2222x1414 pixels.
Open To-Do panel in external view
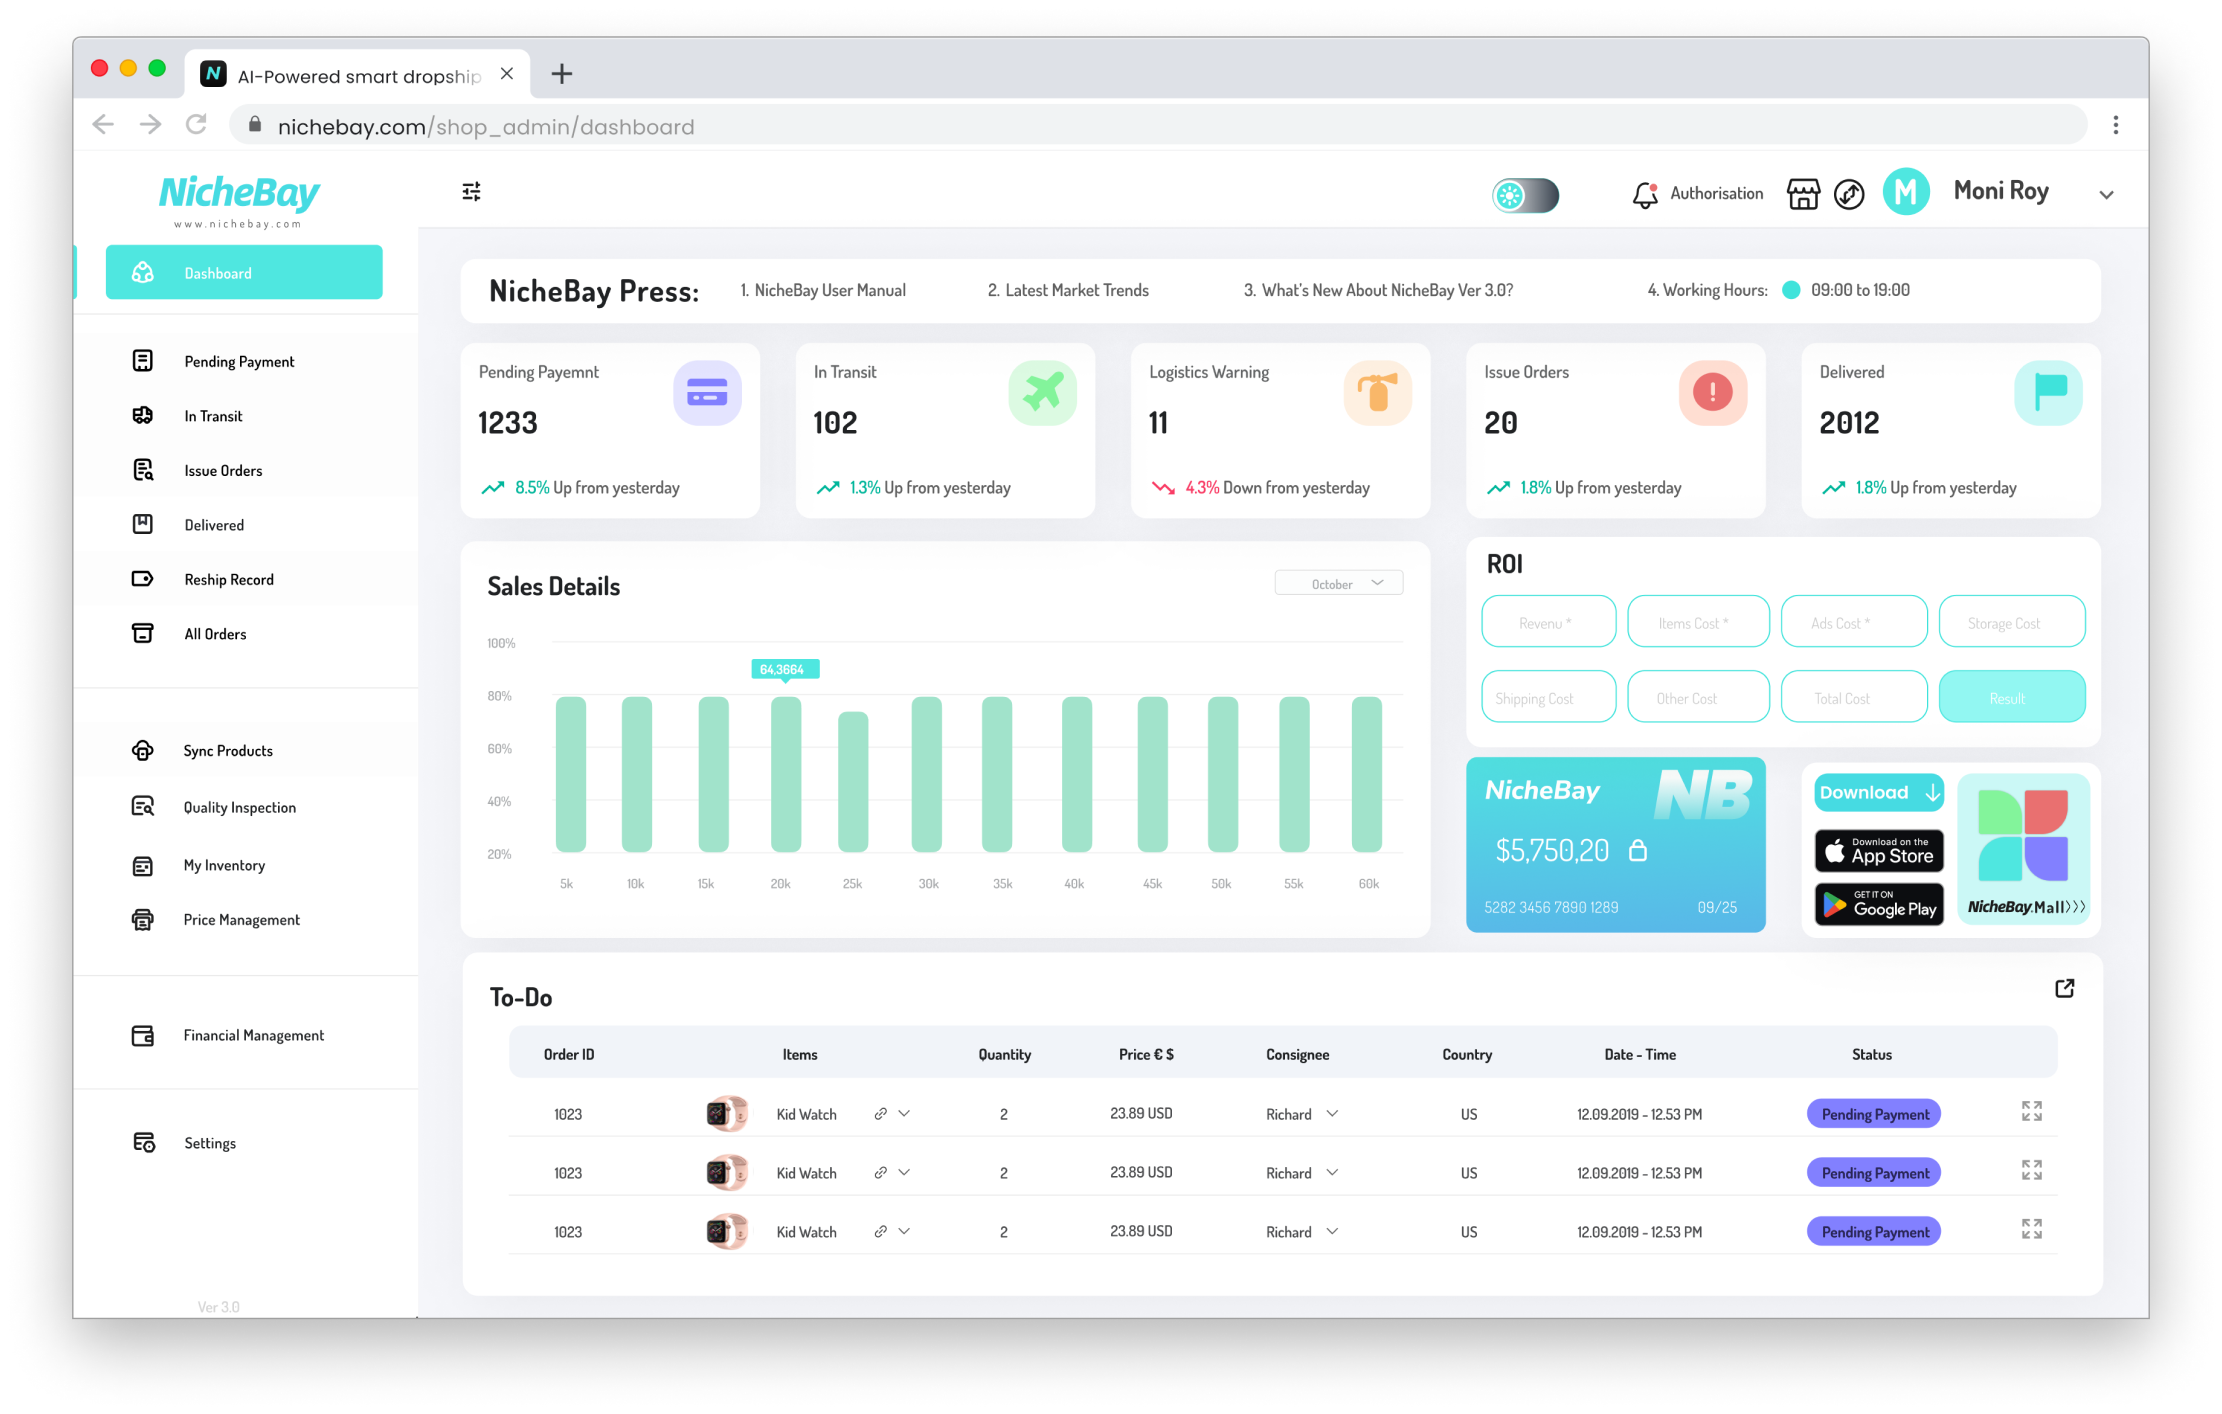pyautogui.click(x=2064, y=988)
